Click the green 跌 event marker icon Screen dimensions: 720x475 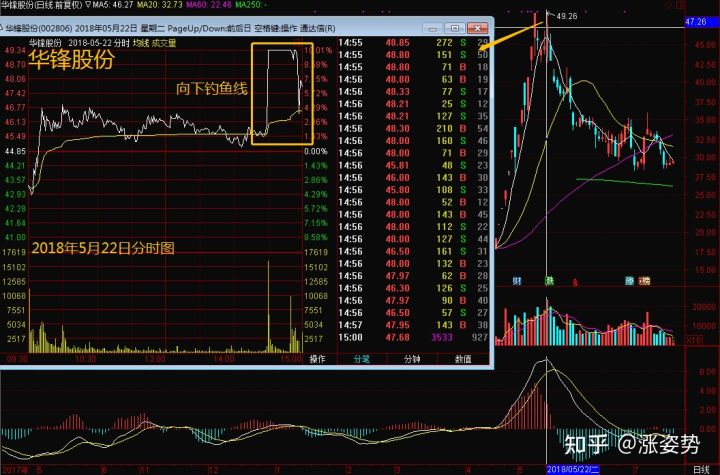pyautogui.click(x=549, y=281)
